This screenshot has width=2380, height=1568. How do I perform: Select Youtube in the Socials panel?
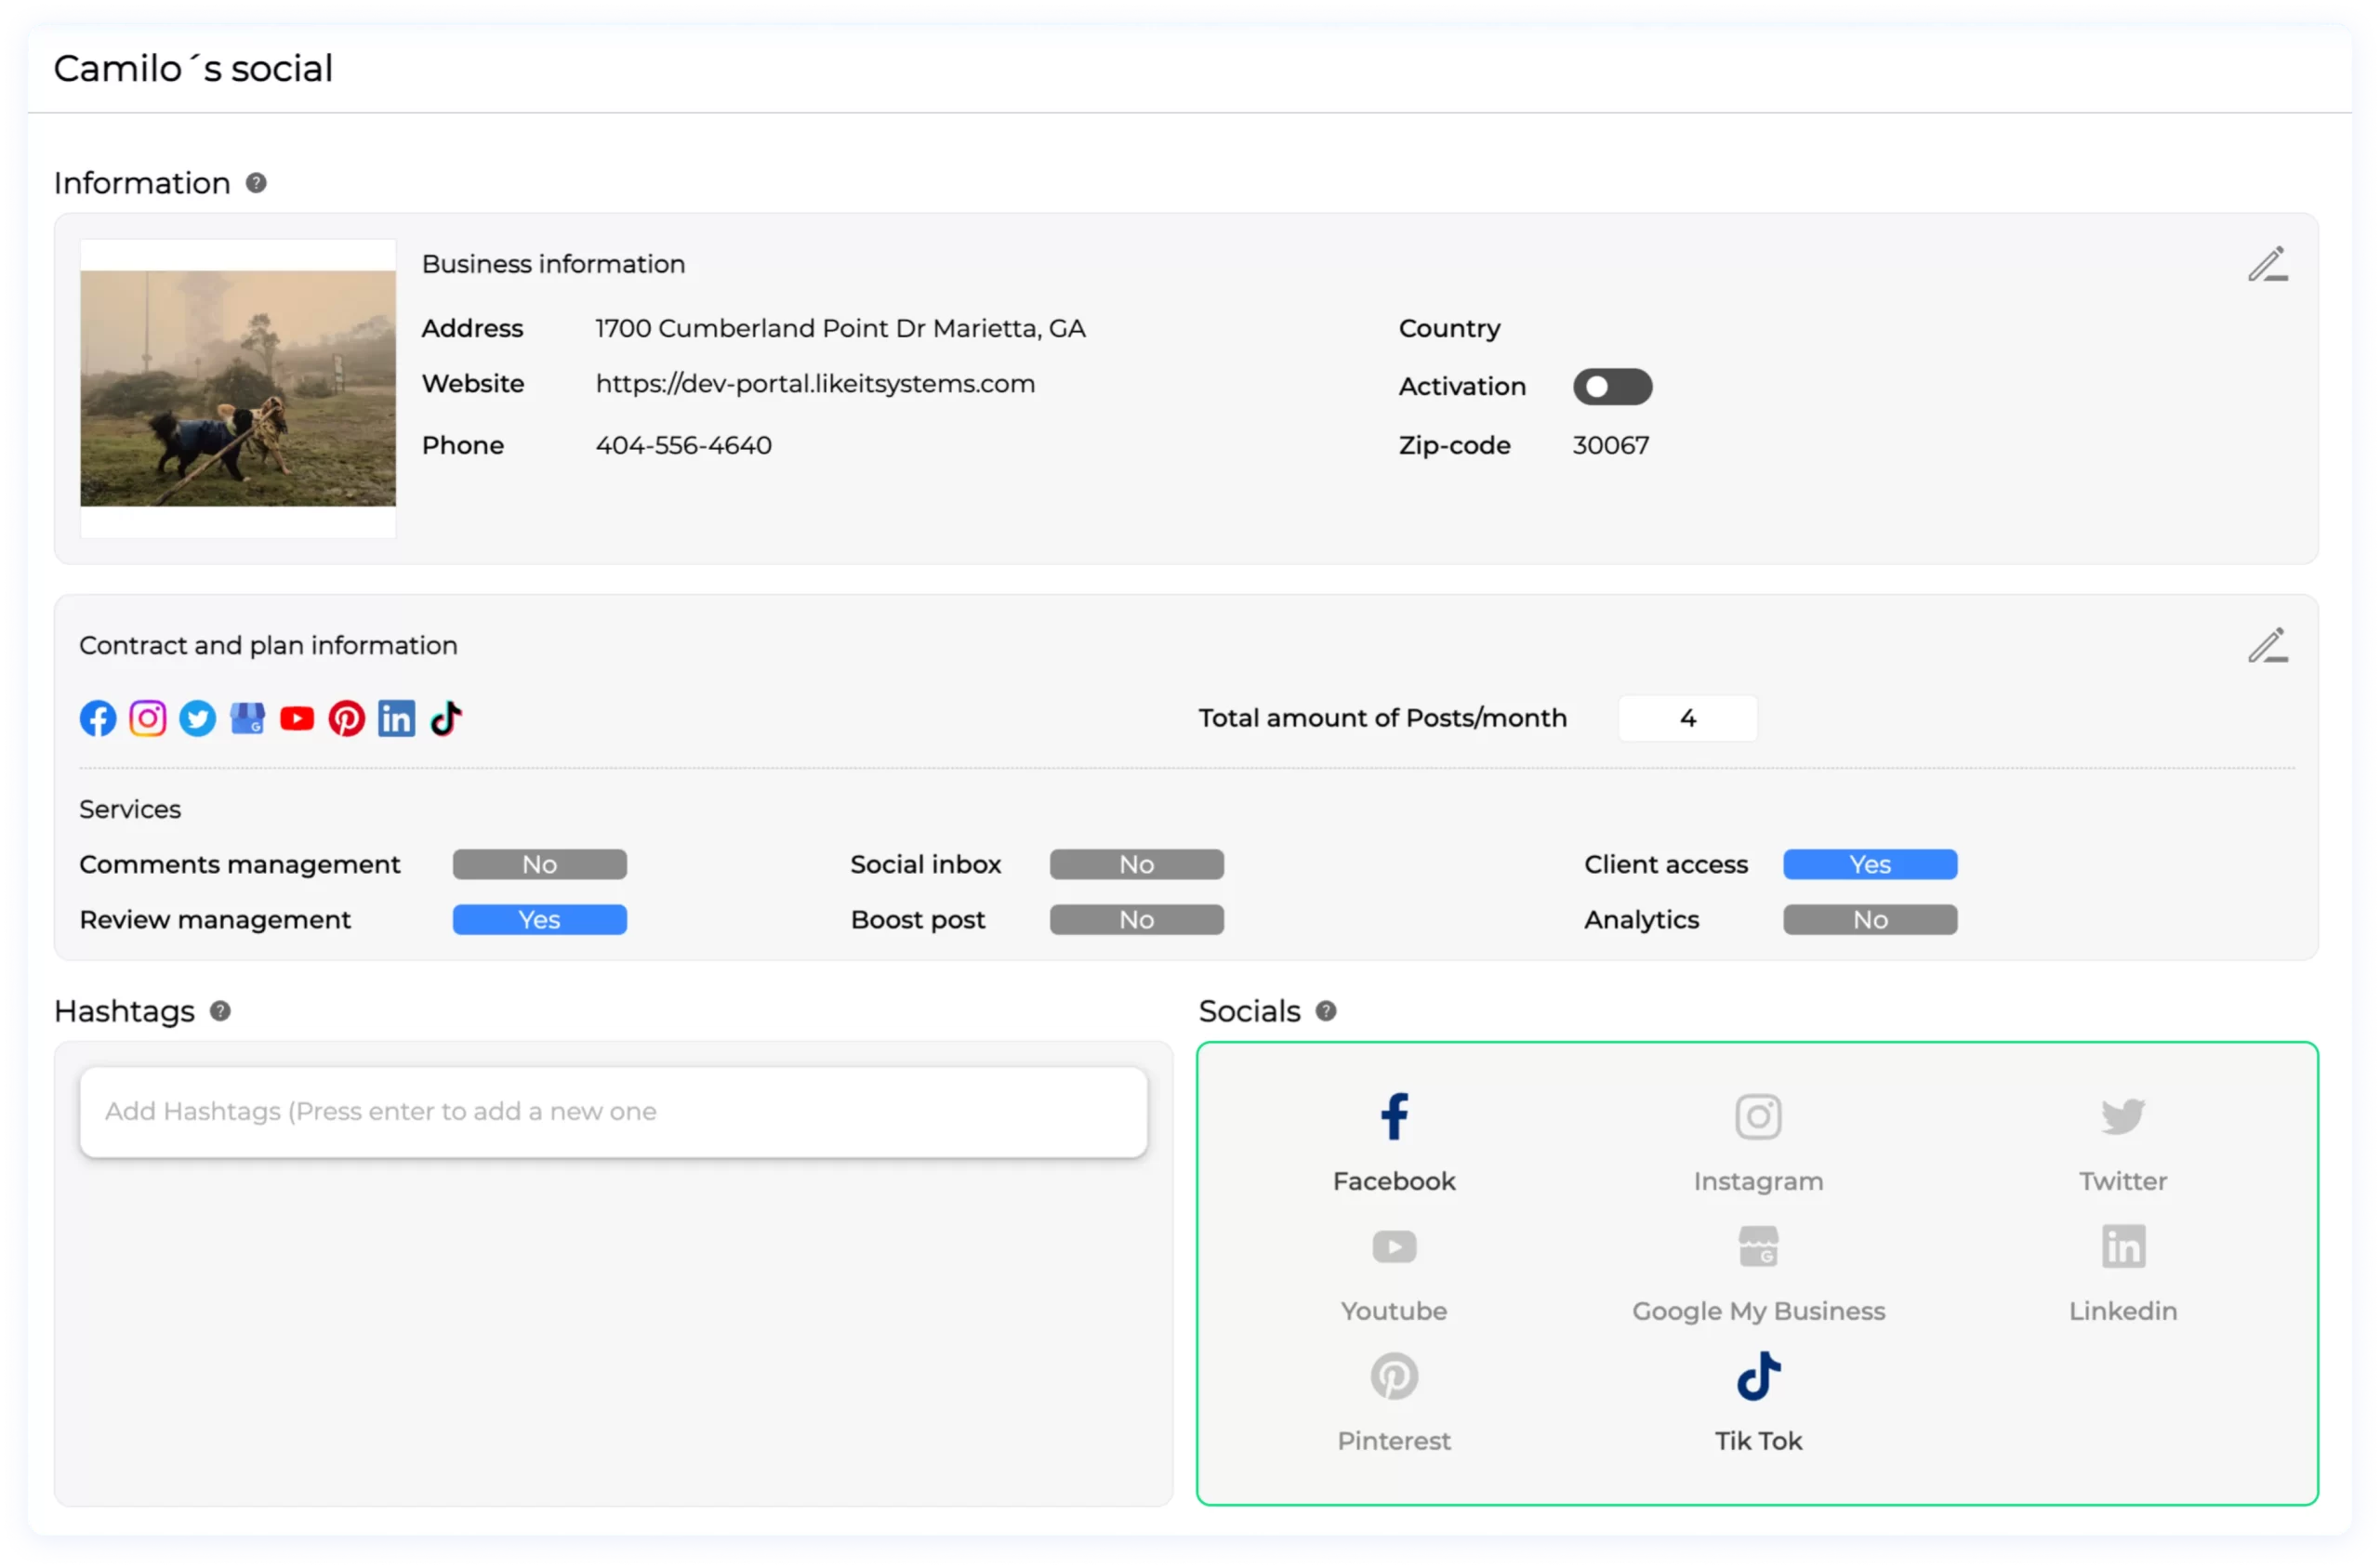tap(1394, 1270)
